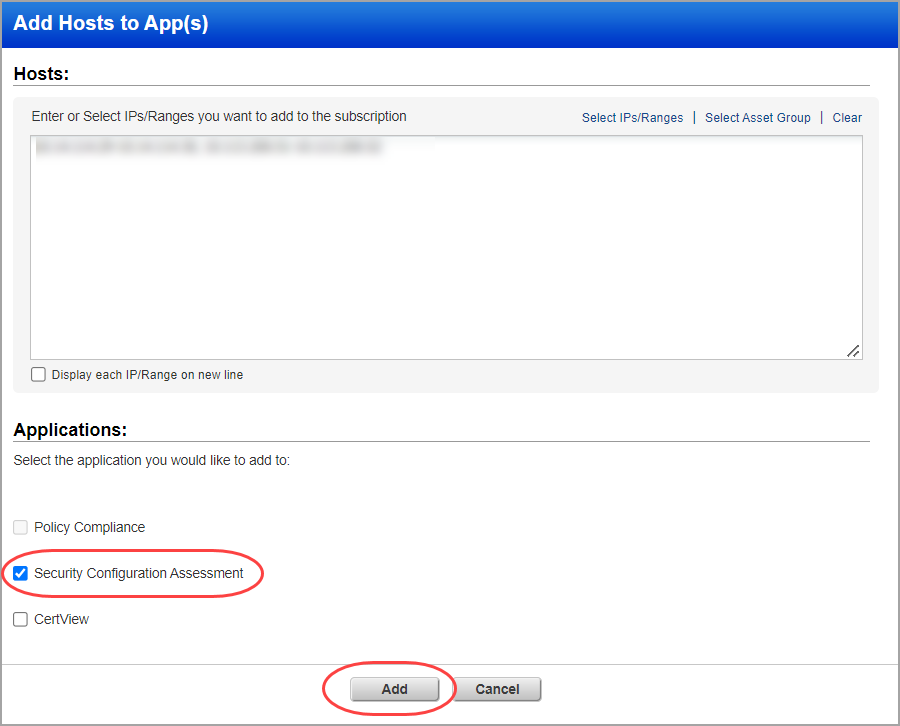Click the Add Hosts to App(s) title bar
The image size is (900, 726).
pyautogui.click(x=110, y=22)
